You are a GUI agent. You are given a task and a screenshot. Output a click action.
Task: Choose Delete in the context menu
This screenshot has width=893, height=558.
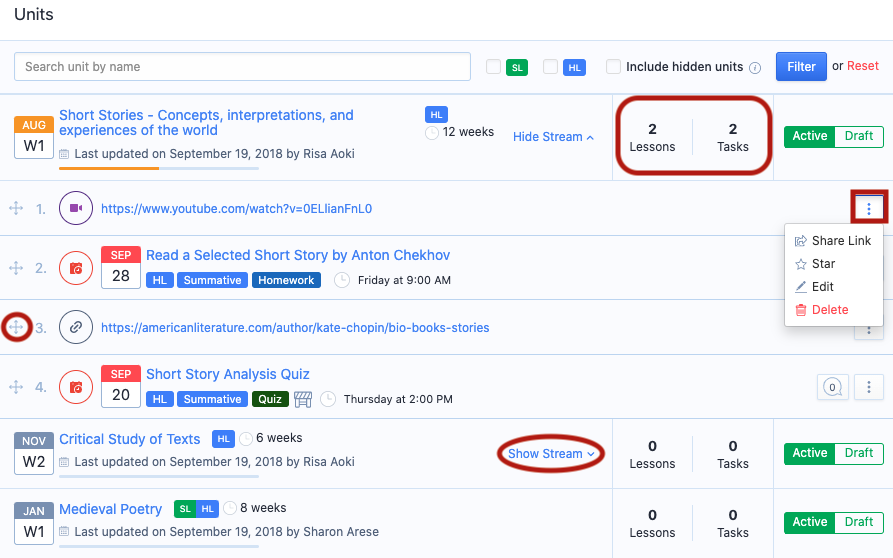(x=829, y=310)
